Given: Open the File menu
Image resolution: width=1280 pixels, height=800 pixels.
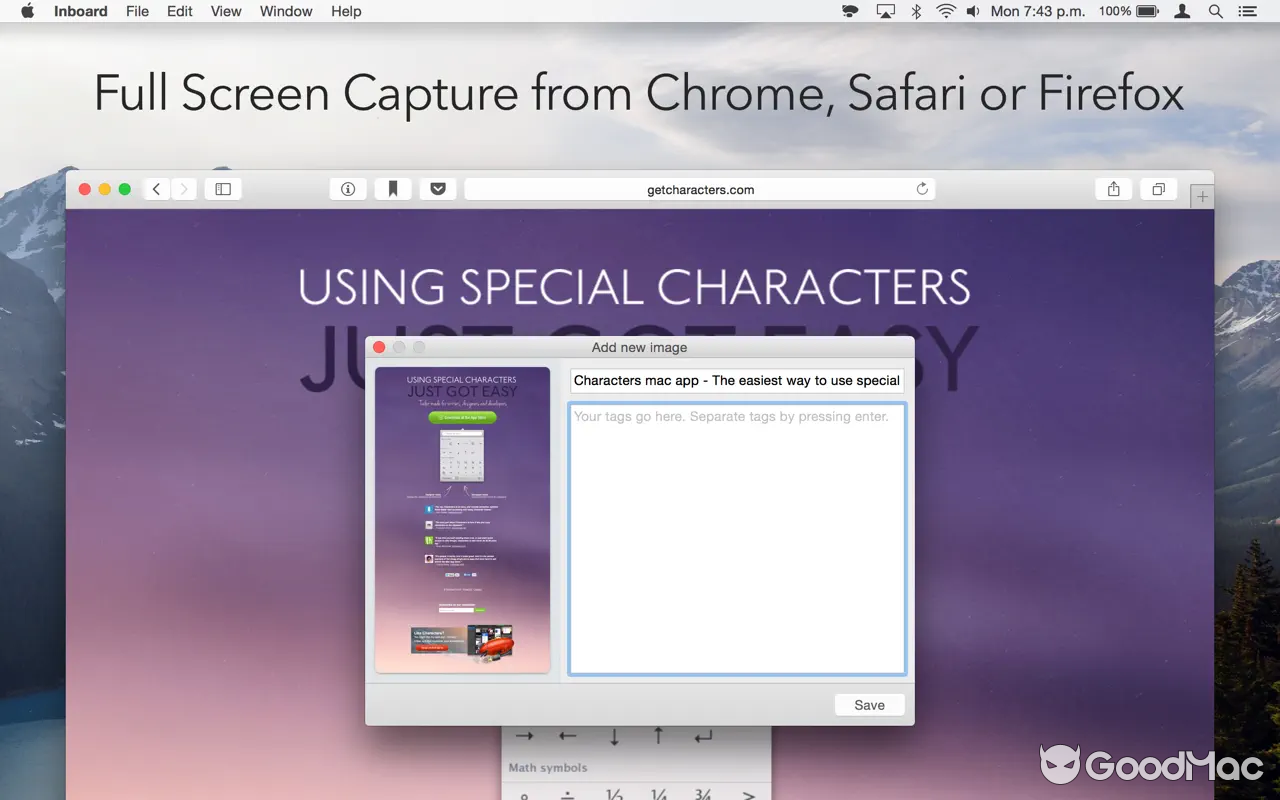Looking at the screenshot, I should (x=137, y=11).
